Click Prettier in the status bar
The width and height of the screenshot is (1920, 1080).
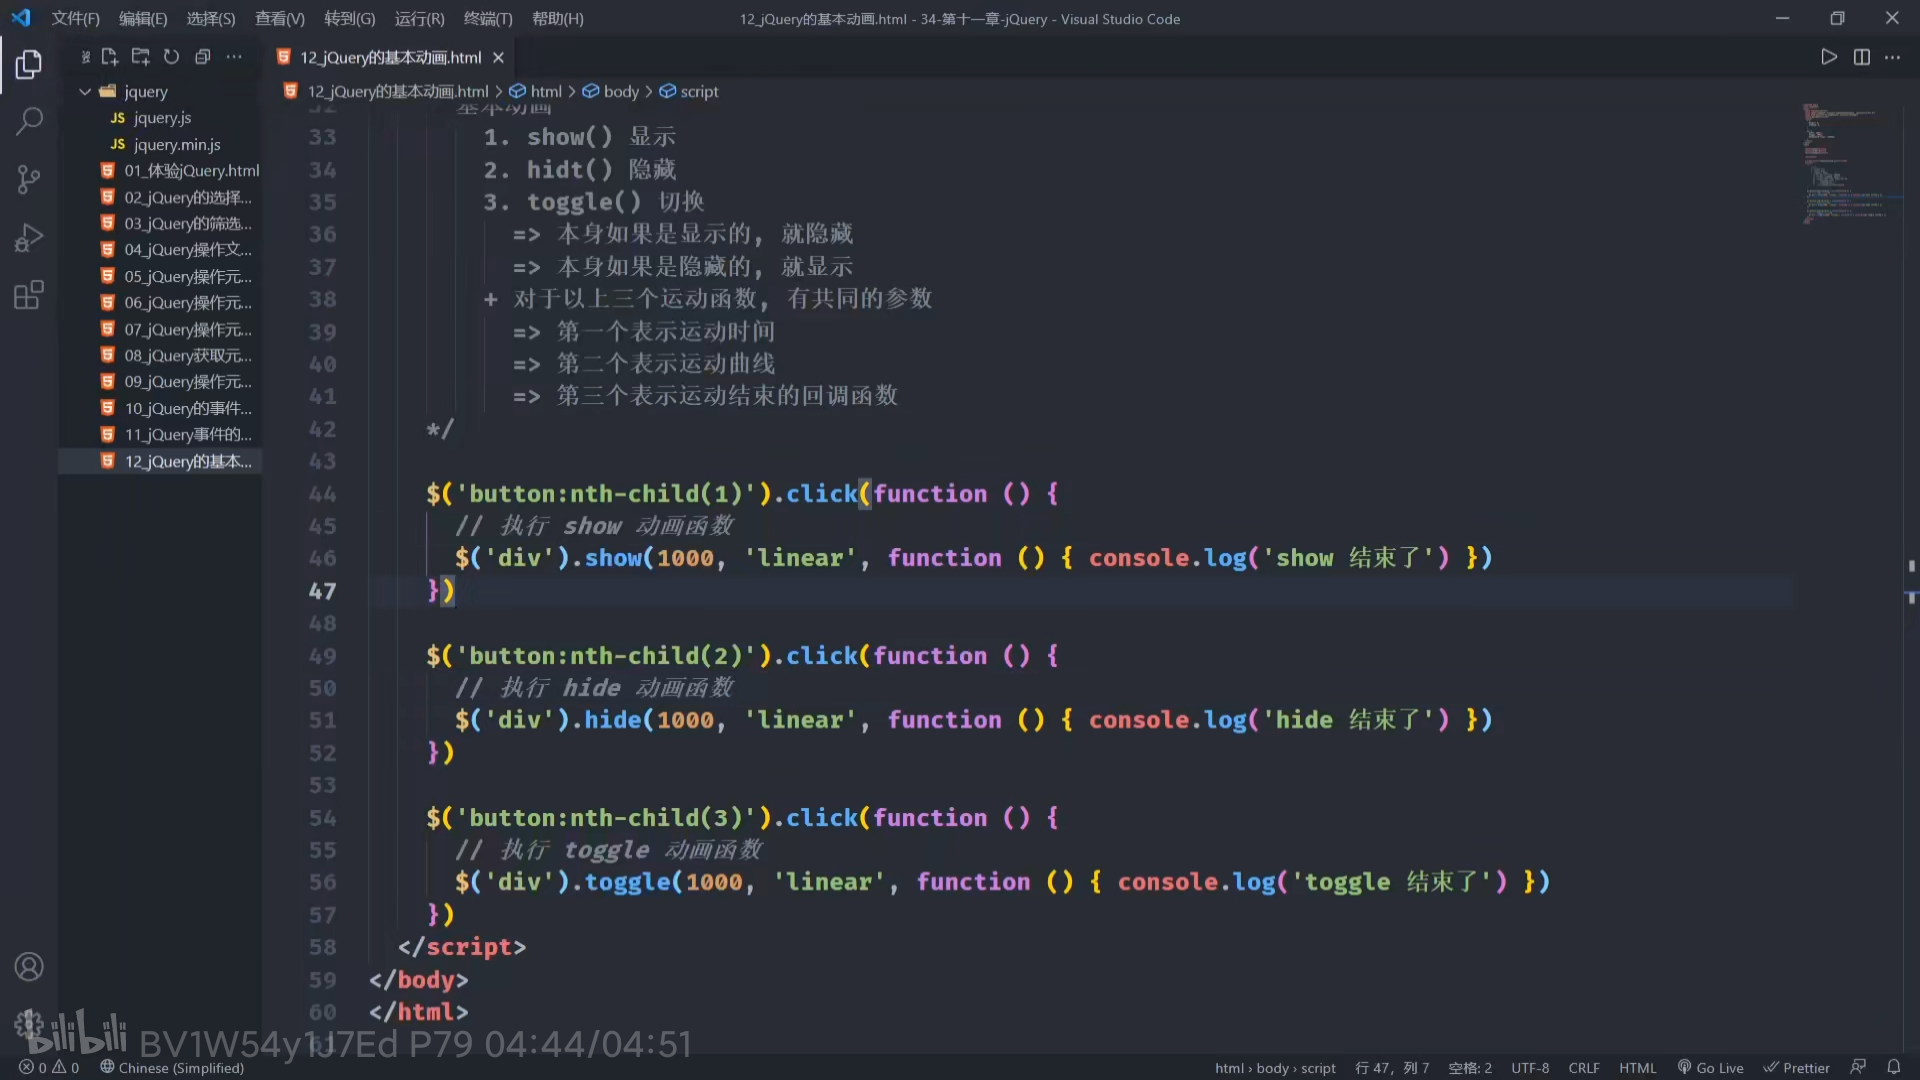click(1796, 1067)
